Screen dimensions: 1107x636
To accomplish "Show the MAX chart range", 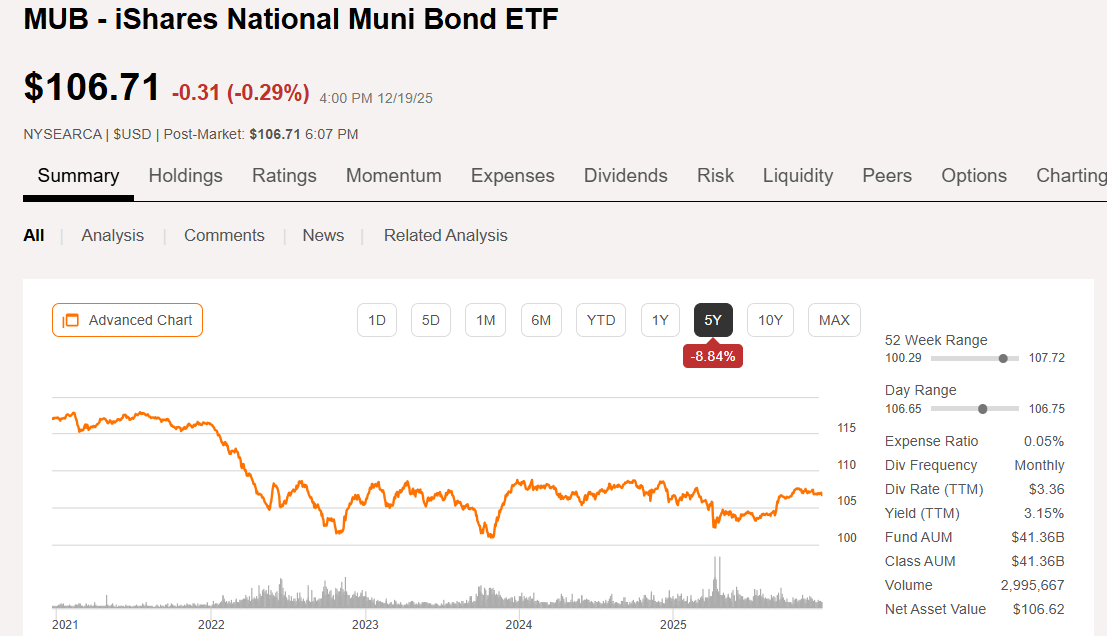I will (x=834, y=320).
